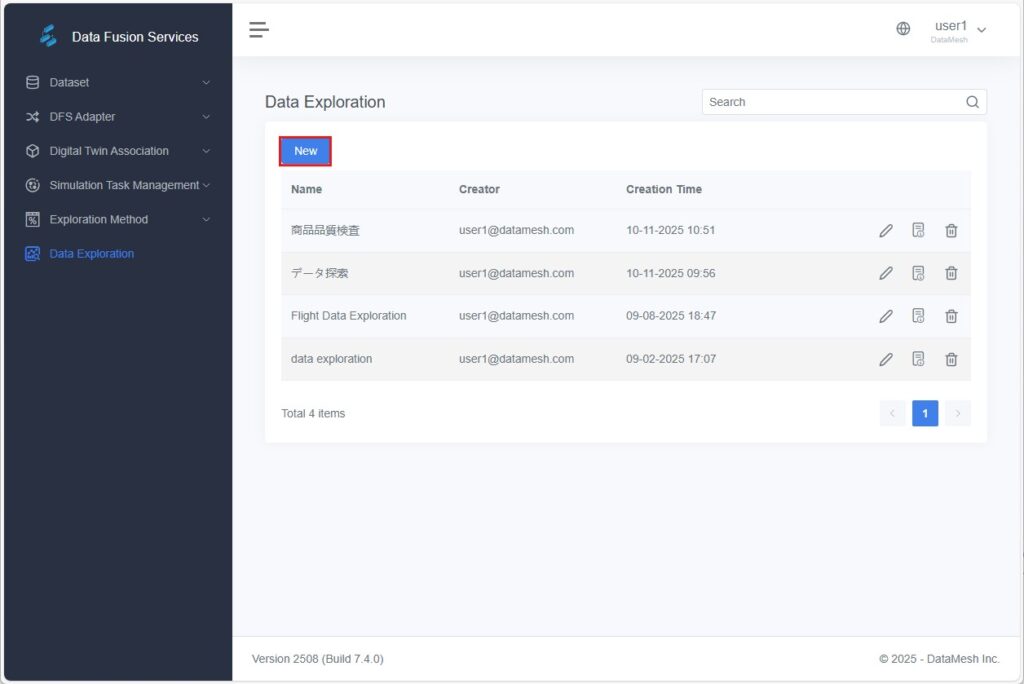Screen dimensions: 1024x684
Task: Click the Search input field
Action: point(830,102)
